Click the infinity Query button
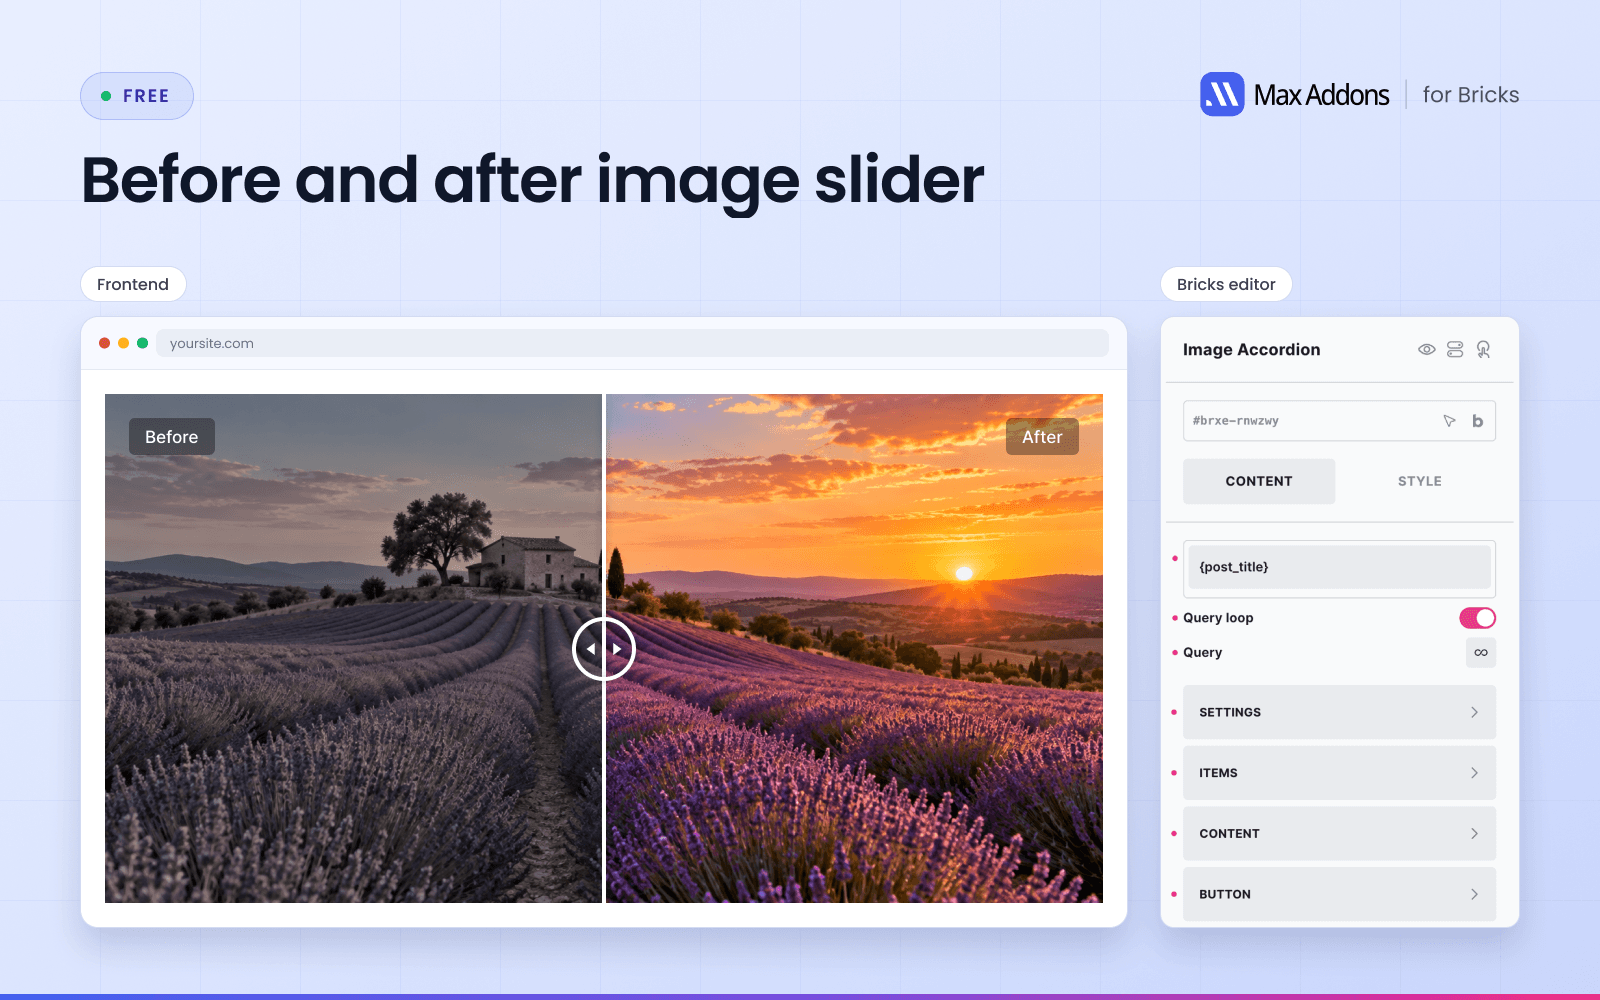Image resolution: width=1600 pixels, height=1000 pixels. click(1481, 652)
